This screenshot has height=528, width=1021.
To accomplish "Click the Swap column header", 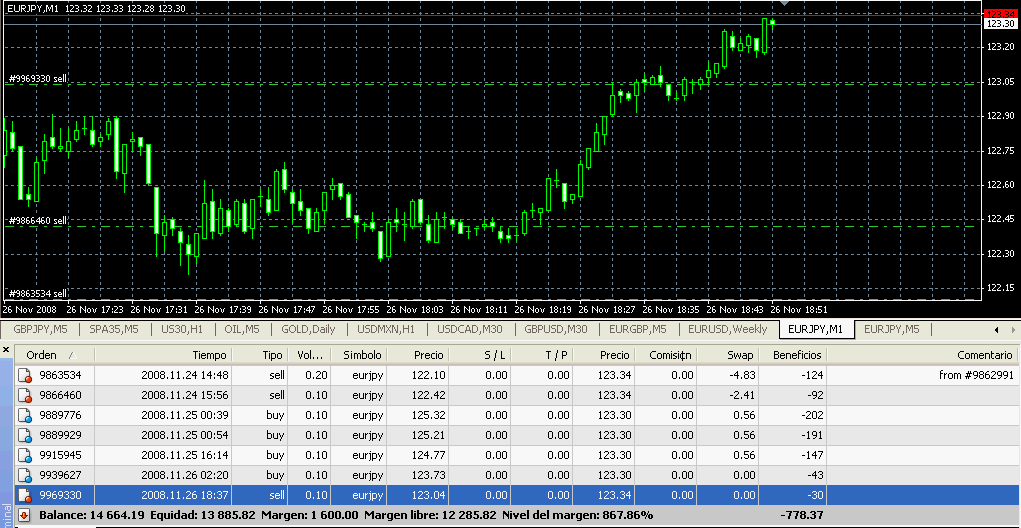I will [740, 355].
